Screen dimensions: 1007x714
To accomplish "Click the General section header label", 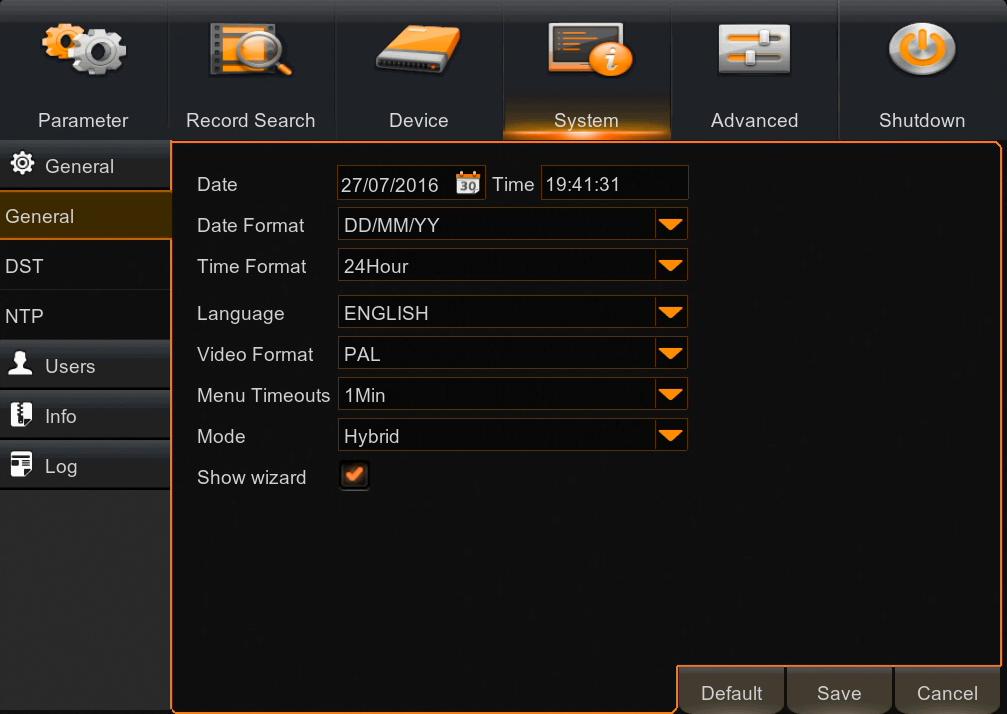I will [x=79, y=166].
